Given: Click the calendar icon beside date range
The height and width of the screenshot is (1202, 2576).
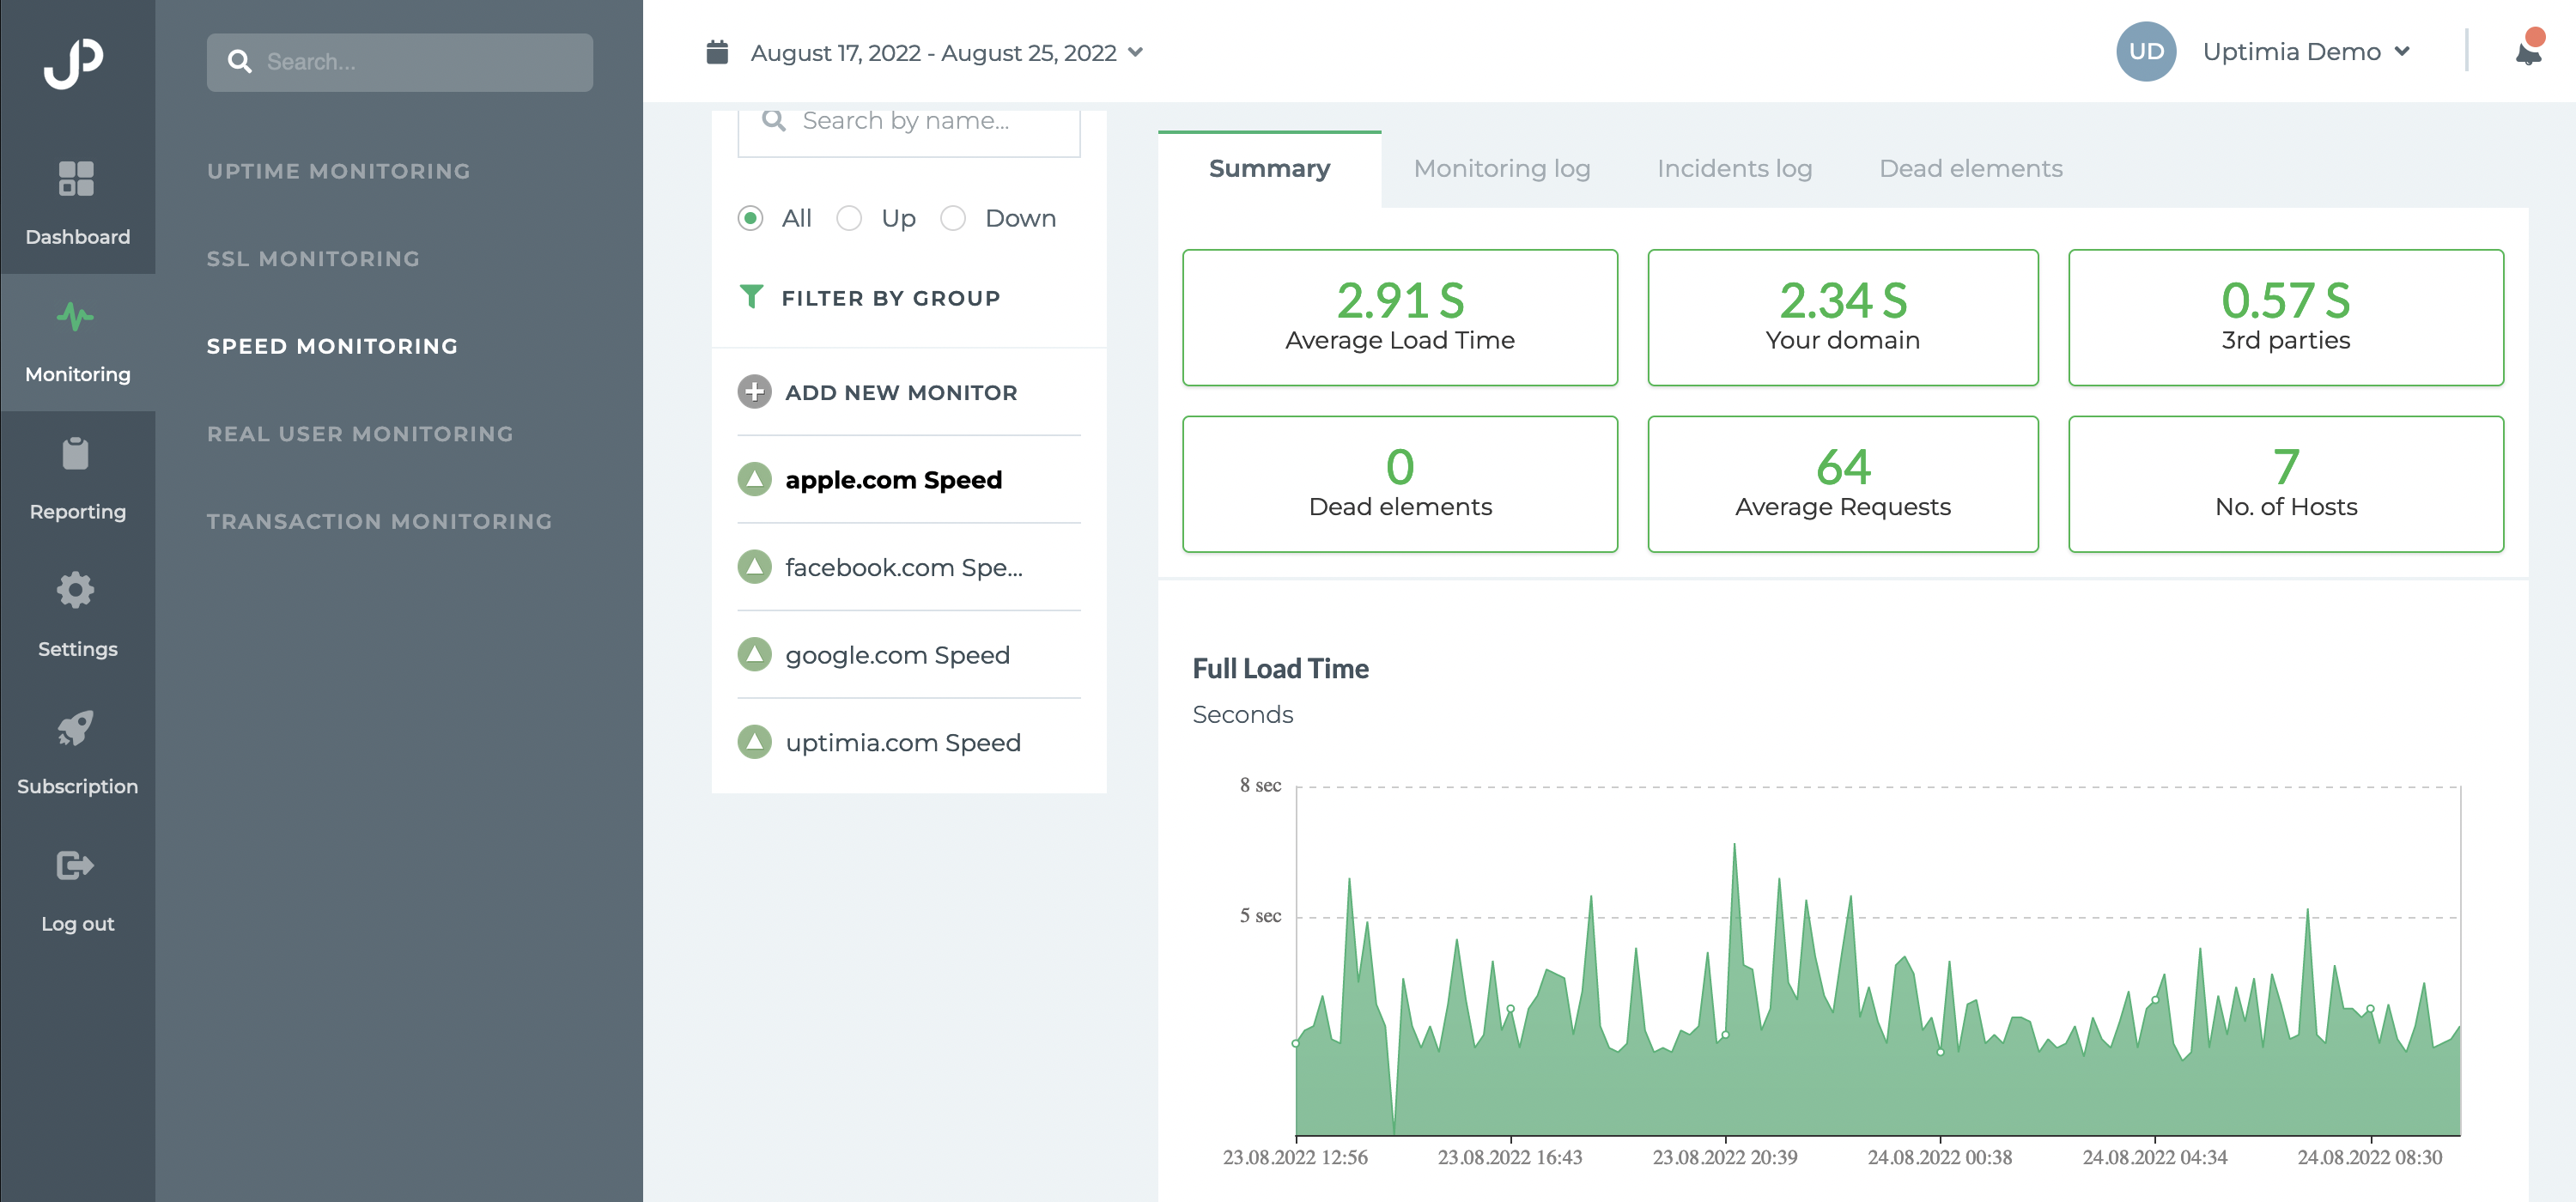Looking at the screenshot, I should [x=717, y=52].
